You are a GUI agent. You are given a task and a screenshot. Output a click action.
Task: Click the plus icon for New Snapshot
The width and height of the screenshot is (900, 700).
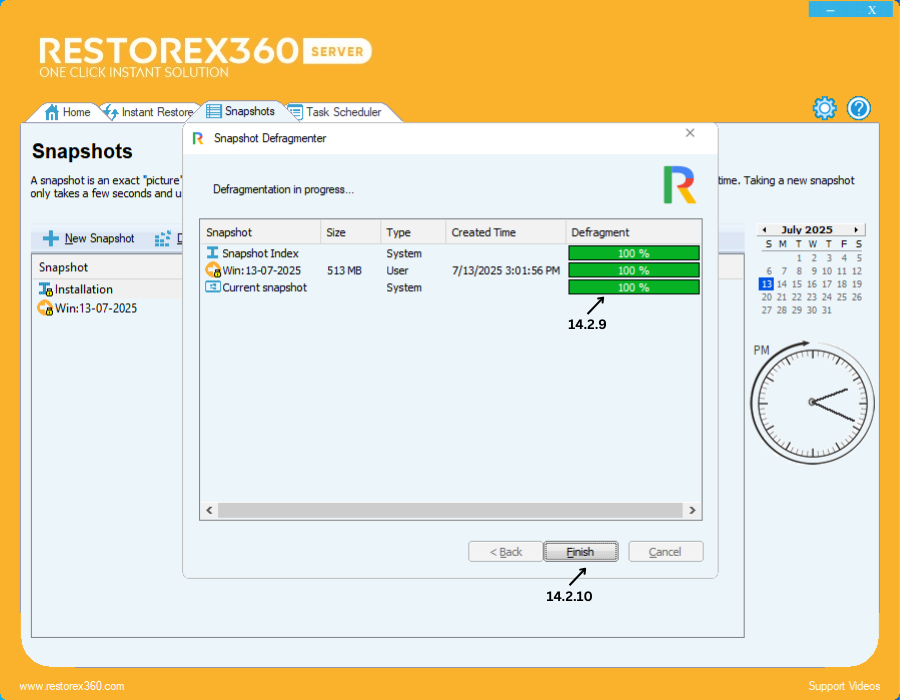[51, 238]
